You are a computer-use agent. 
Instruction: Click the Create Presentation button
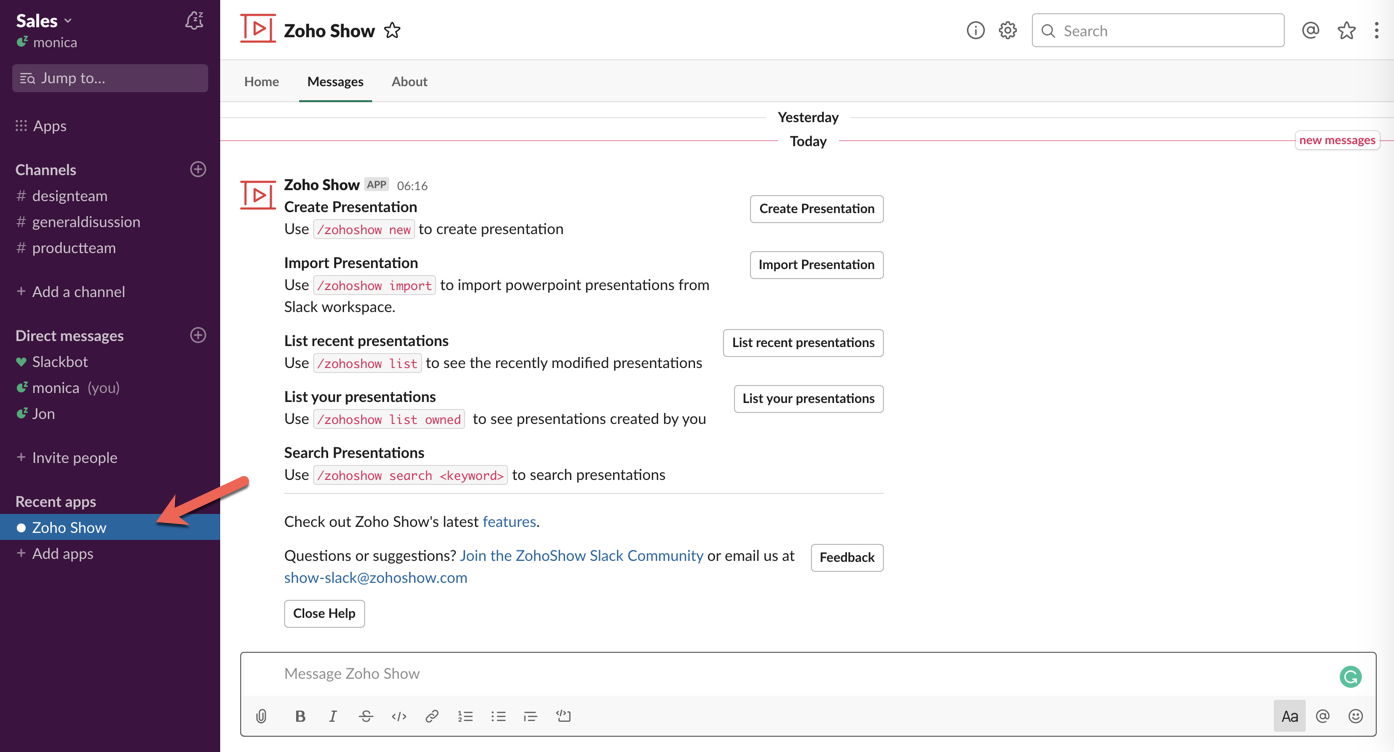(816, 209)
